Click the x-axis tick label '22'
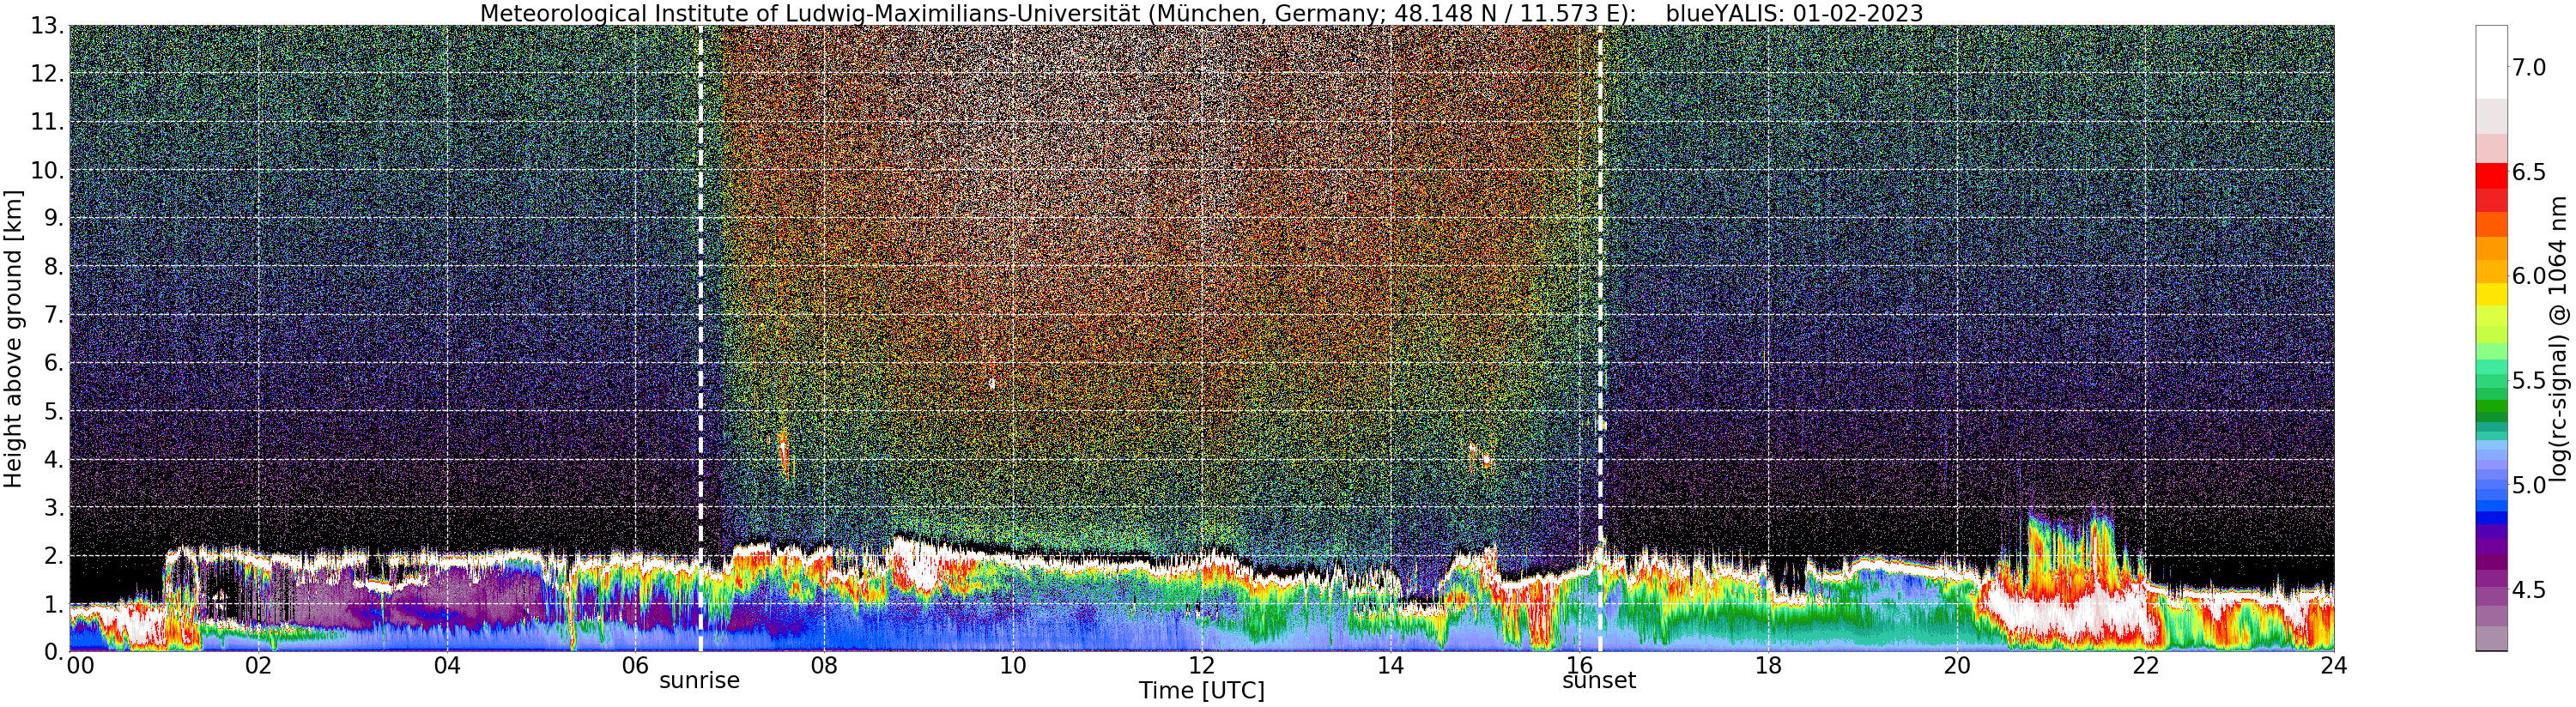The height and width of the screenshot is (707, 2576). pyautogui.click(x=2146, y=666)
